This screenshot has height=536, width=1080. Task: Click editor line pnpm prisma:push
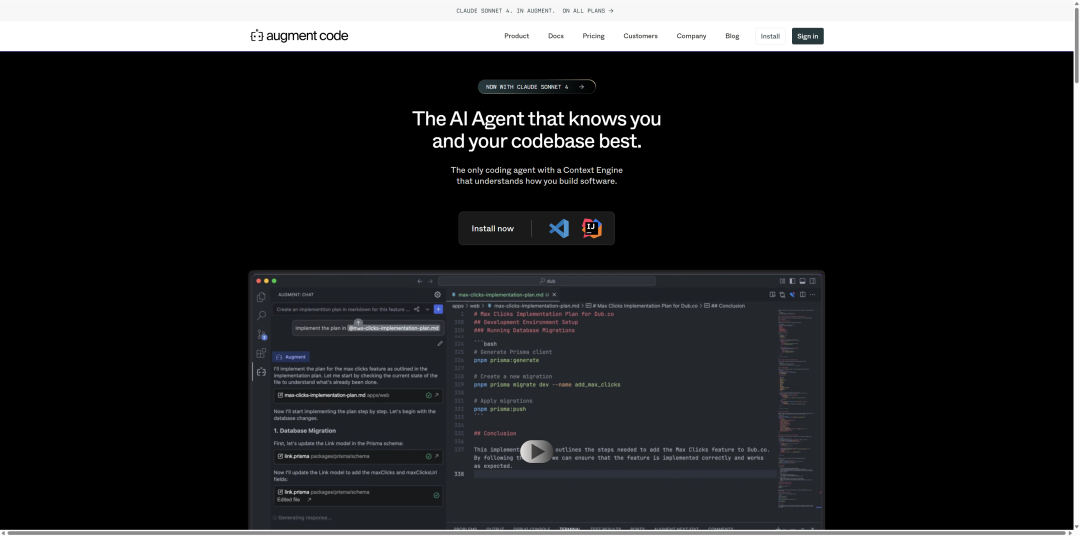[499, 409]
